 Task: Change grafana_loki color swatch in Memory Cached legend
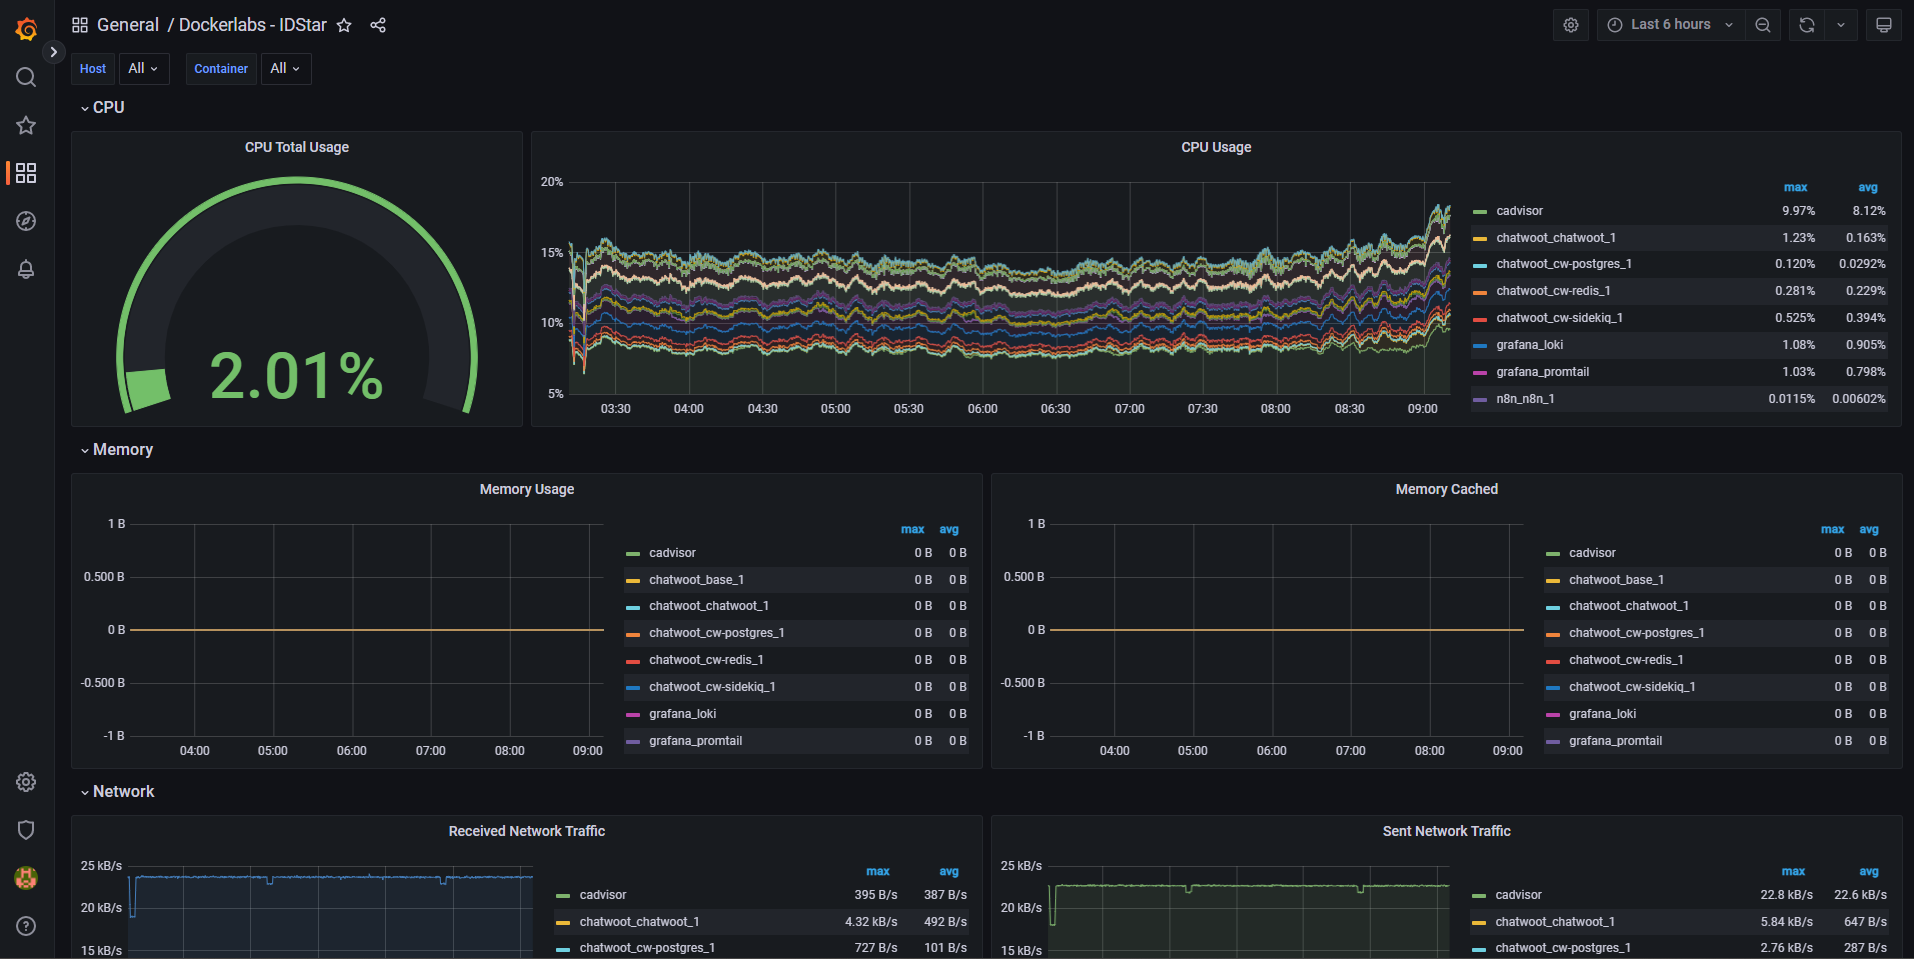click(1553, 715)
